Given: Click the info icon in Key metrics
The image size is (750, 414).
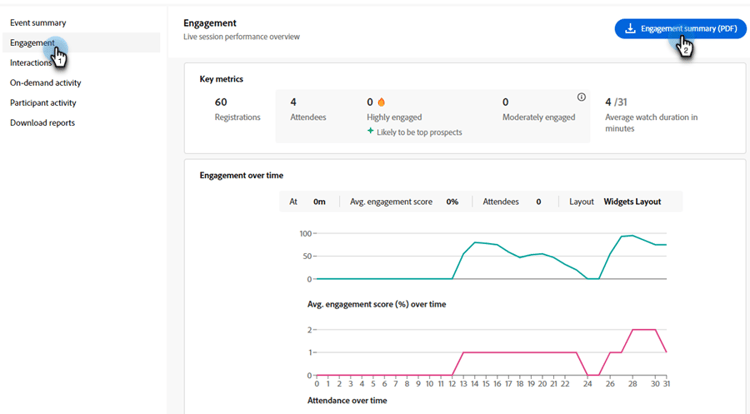Looking at the screenshot, I should click(x=581, y=97).
